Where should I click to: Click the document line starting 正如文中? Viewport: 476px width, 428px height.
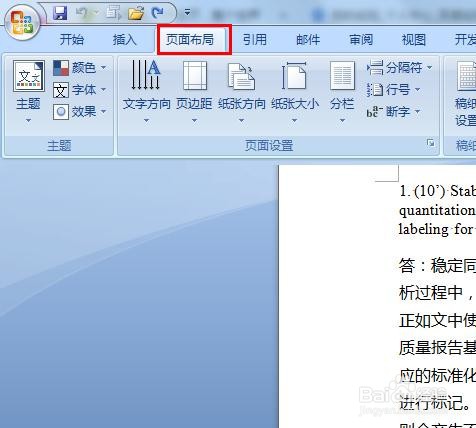coord(437,320)
